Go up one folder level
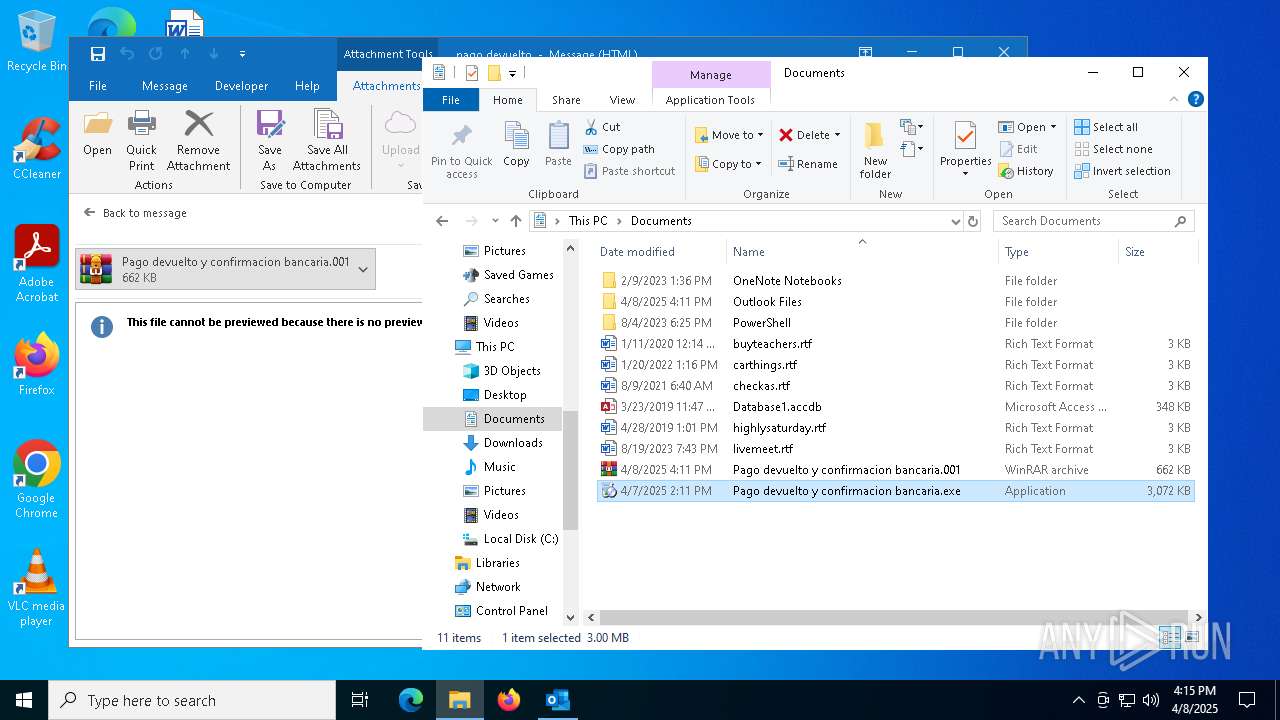The height and width of the screenshot is (720, 1280). coord(516,221)
